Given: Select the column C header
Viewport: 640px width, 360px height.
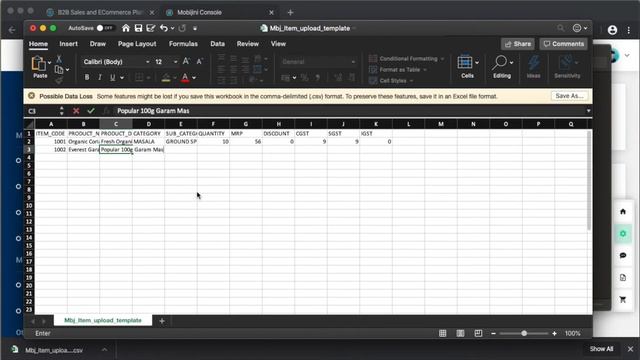Looking at the screenshot, I should click(116, 124).
